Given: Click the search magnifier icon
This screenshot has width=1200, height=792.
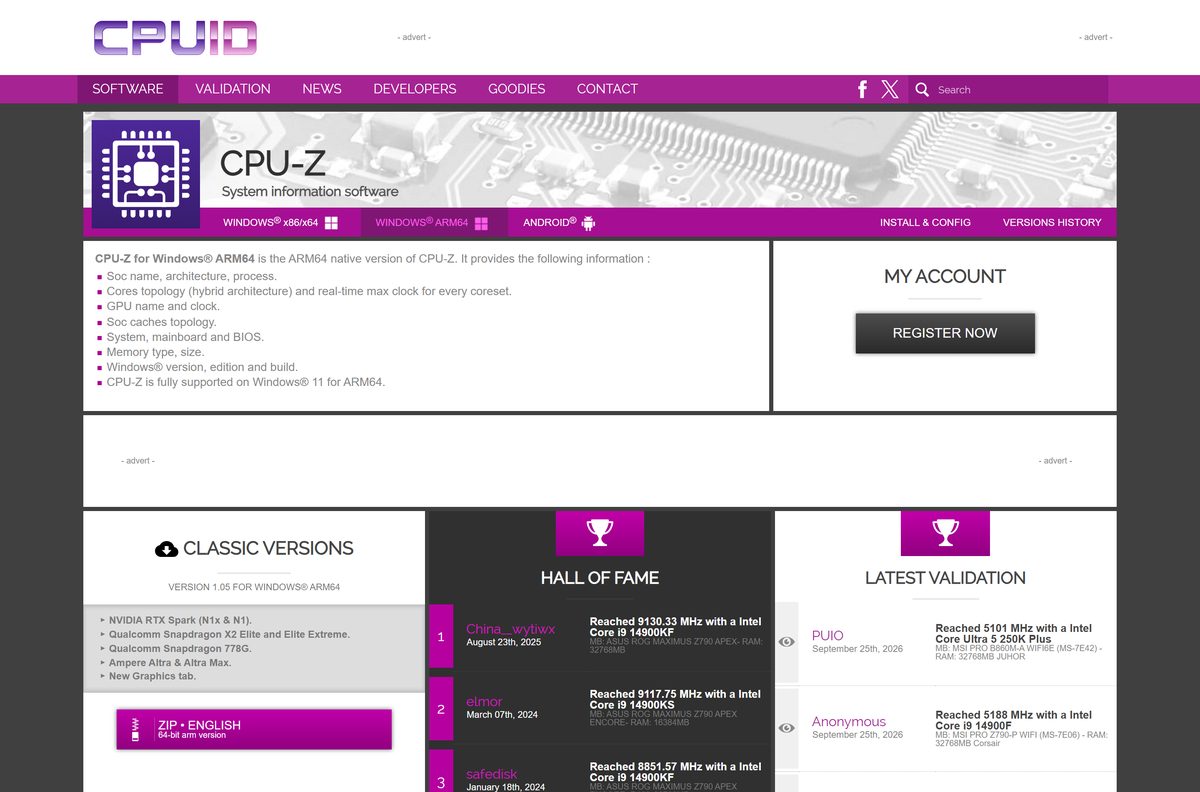Looking at the screenshot, I should 922,89.
